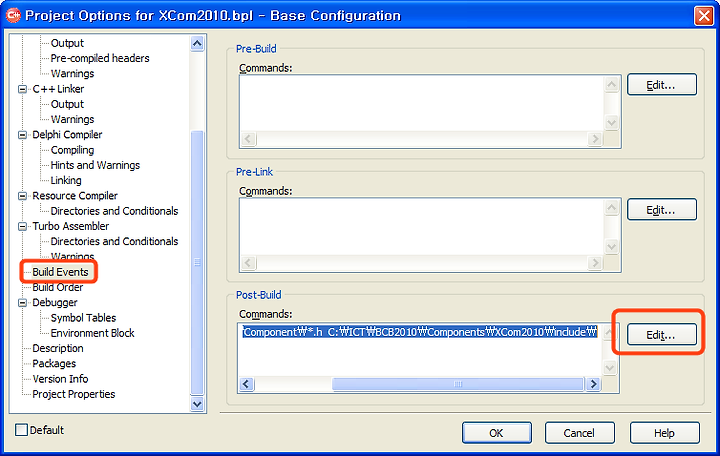The width and height of the screenshot is (720, 456).
Task: Select Build Order in the tree
Action: click(57, 287)
